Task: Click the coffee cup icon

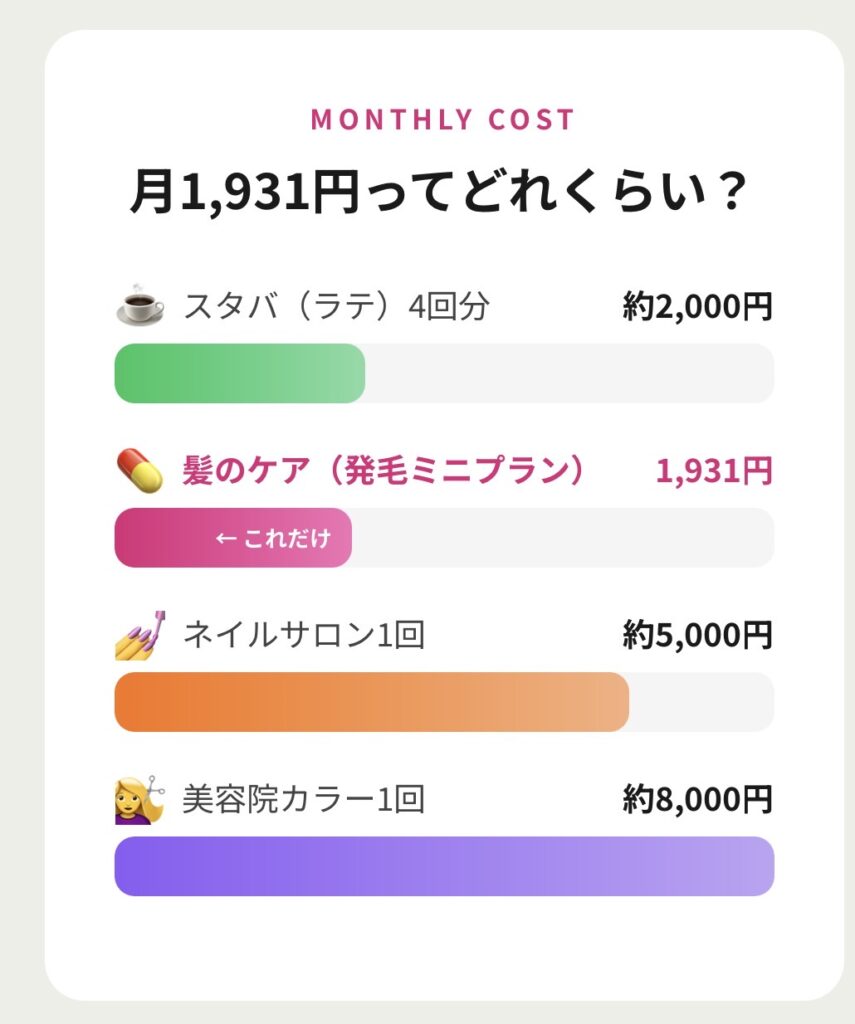Action: click(x=140, y=306)
